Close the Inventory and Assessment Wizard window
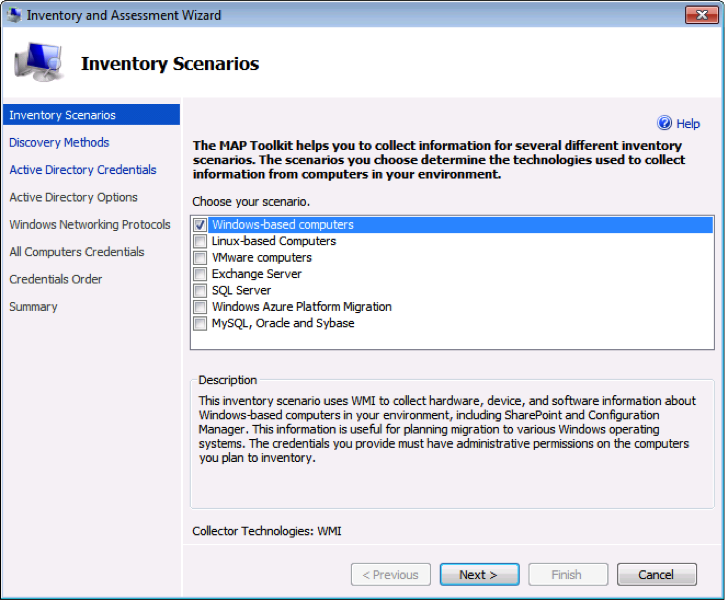The image size is (725, 600). [701, 15]
